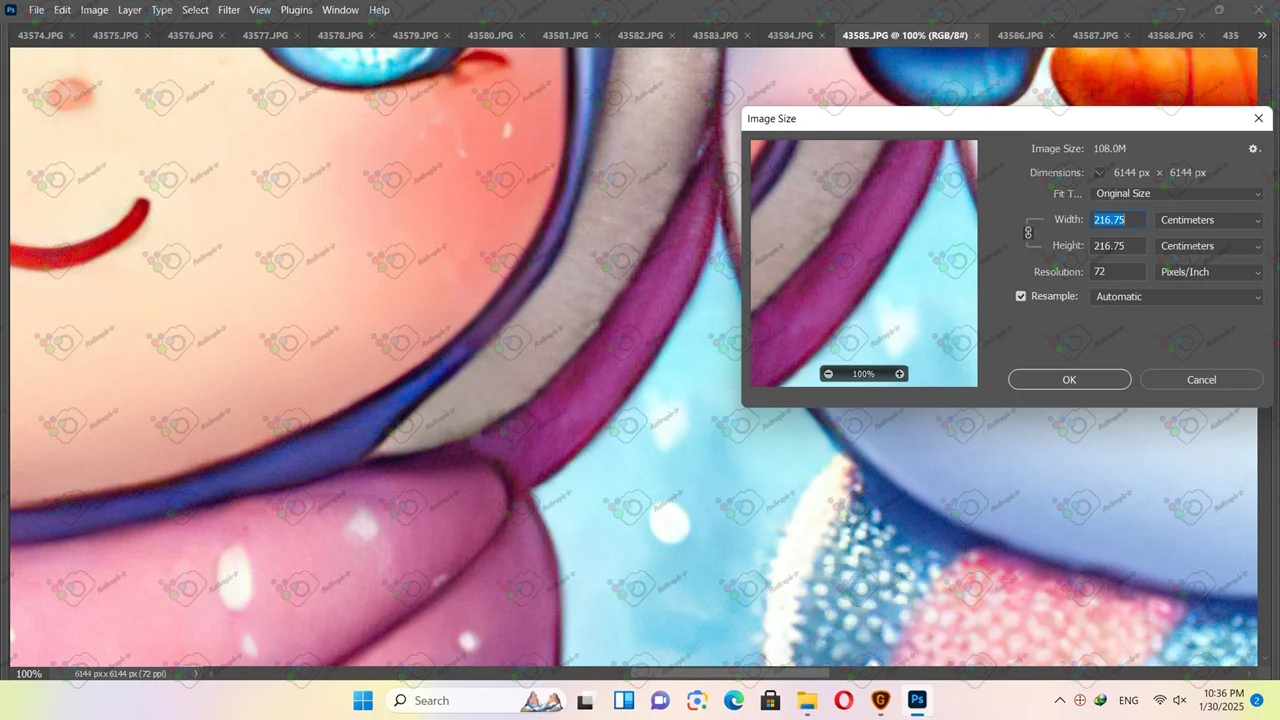Zoom out the preview with minus icon
Image resolution: width=1280 pixels, height=720 pixels.
pyautogui.click(x=828, y=374)
